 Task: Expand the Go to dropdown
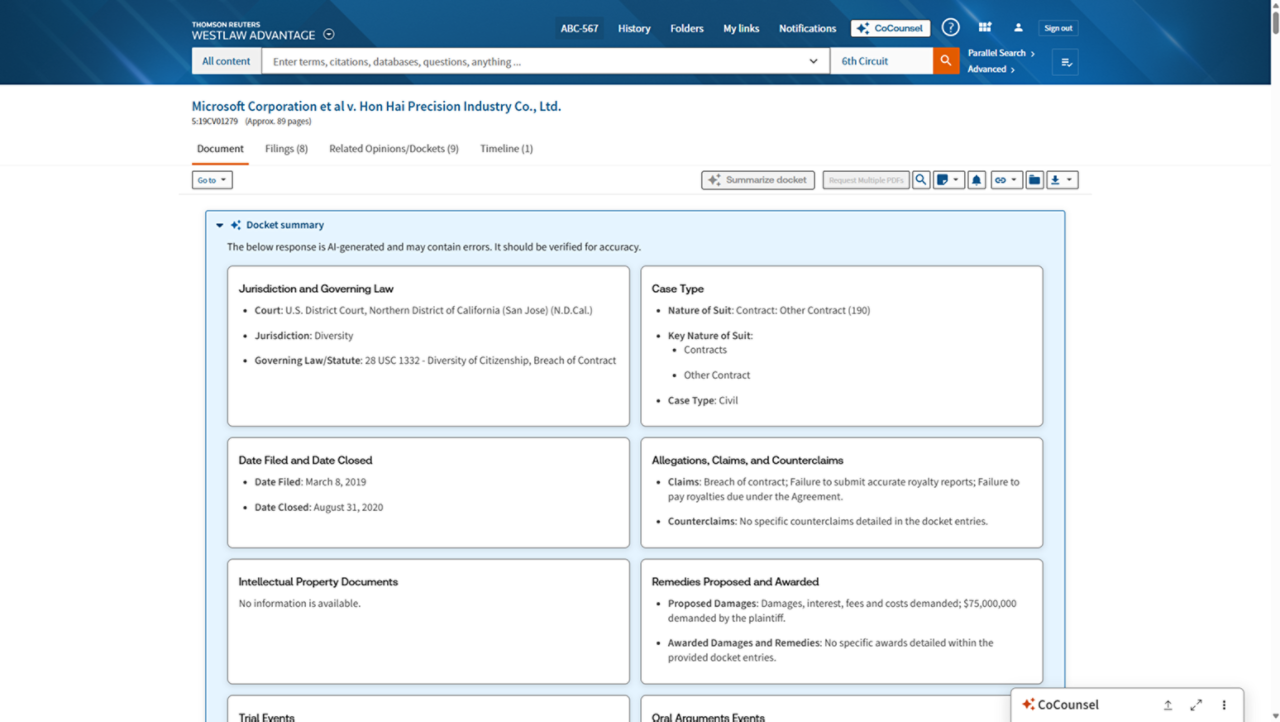coord(212,179)
